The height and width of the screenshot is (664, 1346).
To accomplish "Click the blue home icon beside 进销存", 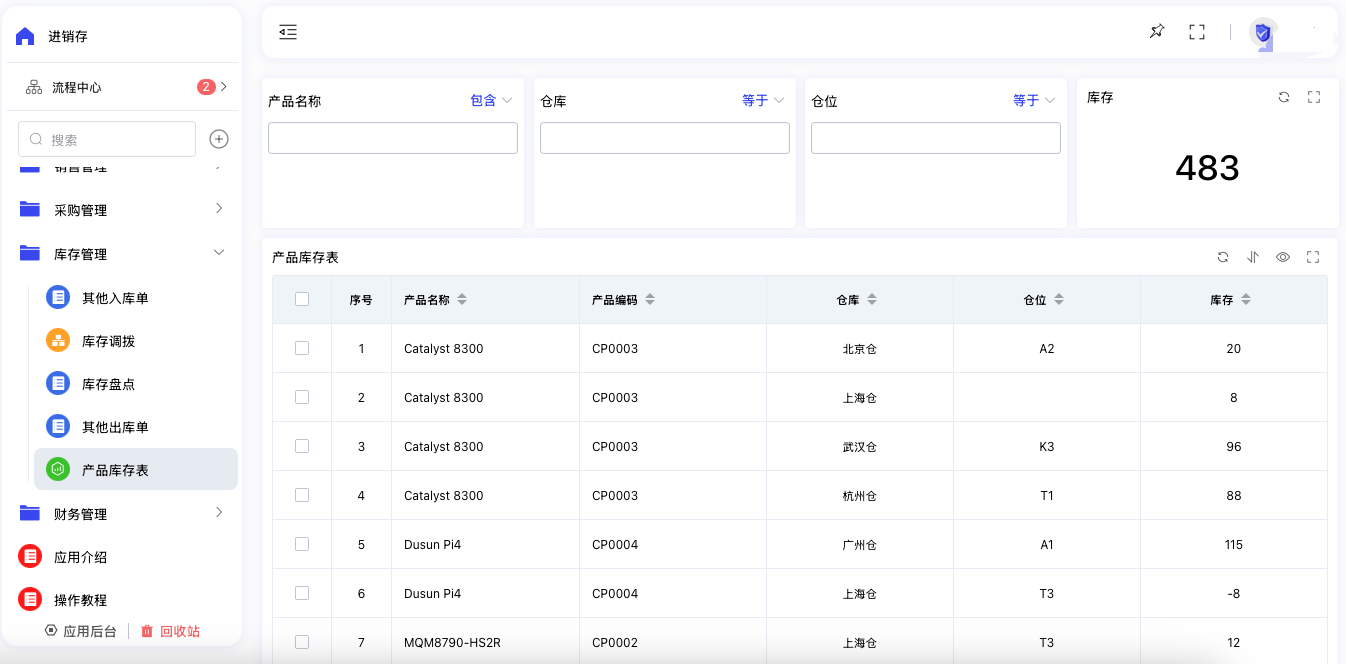I will point(25,36).
